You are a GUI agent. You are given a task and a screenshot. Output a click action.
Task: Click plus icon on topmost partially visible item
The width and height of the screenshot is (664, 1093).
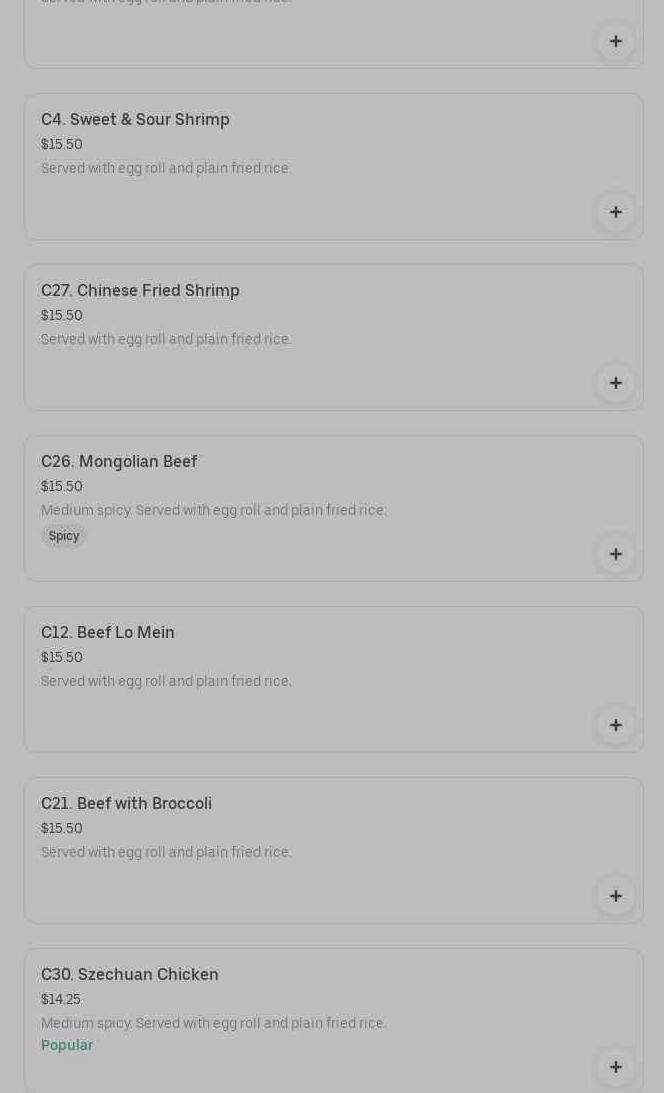[615, 41]
